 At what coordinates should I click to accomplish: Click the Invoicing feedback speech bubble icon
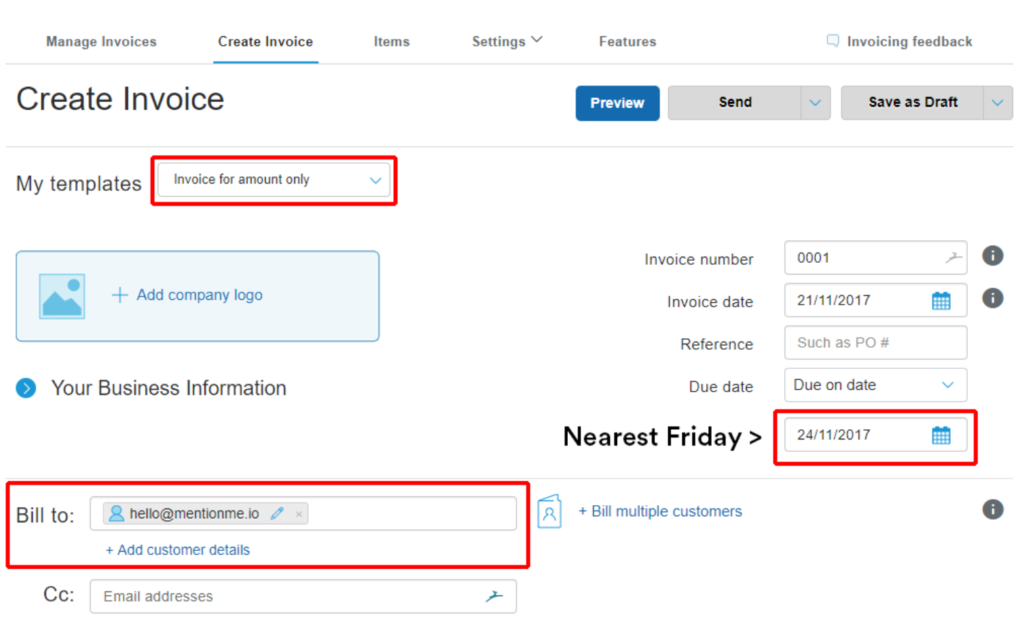click(x=833, y=41)
